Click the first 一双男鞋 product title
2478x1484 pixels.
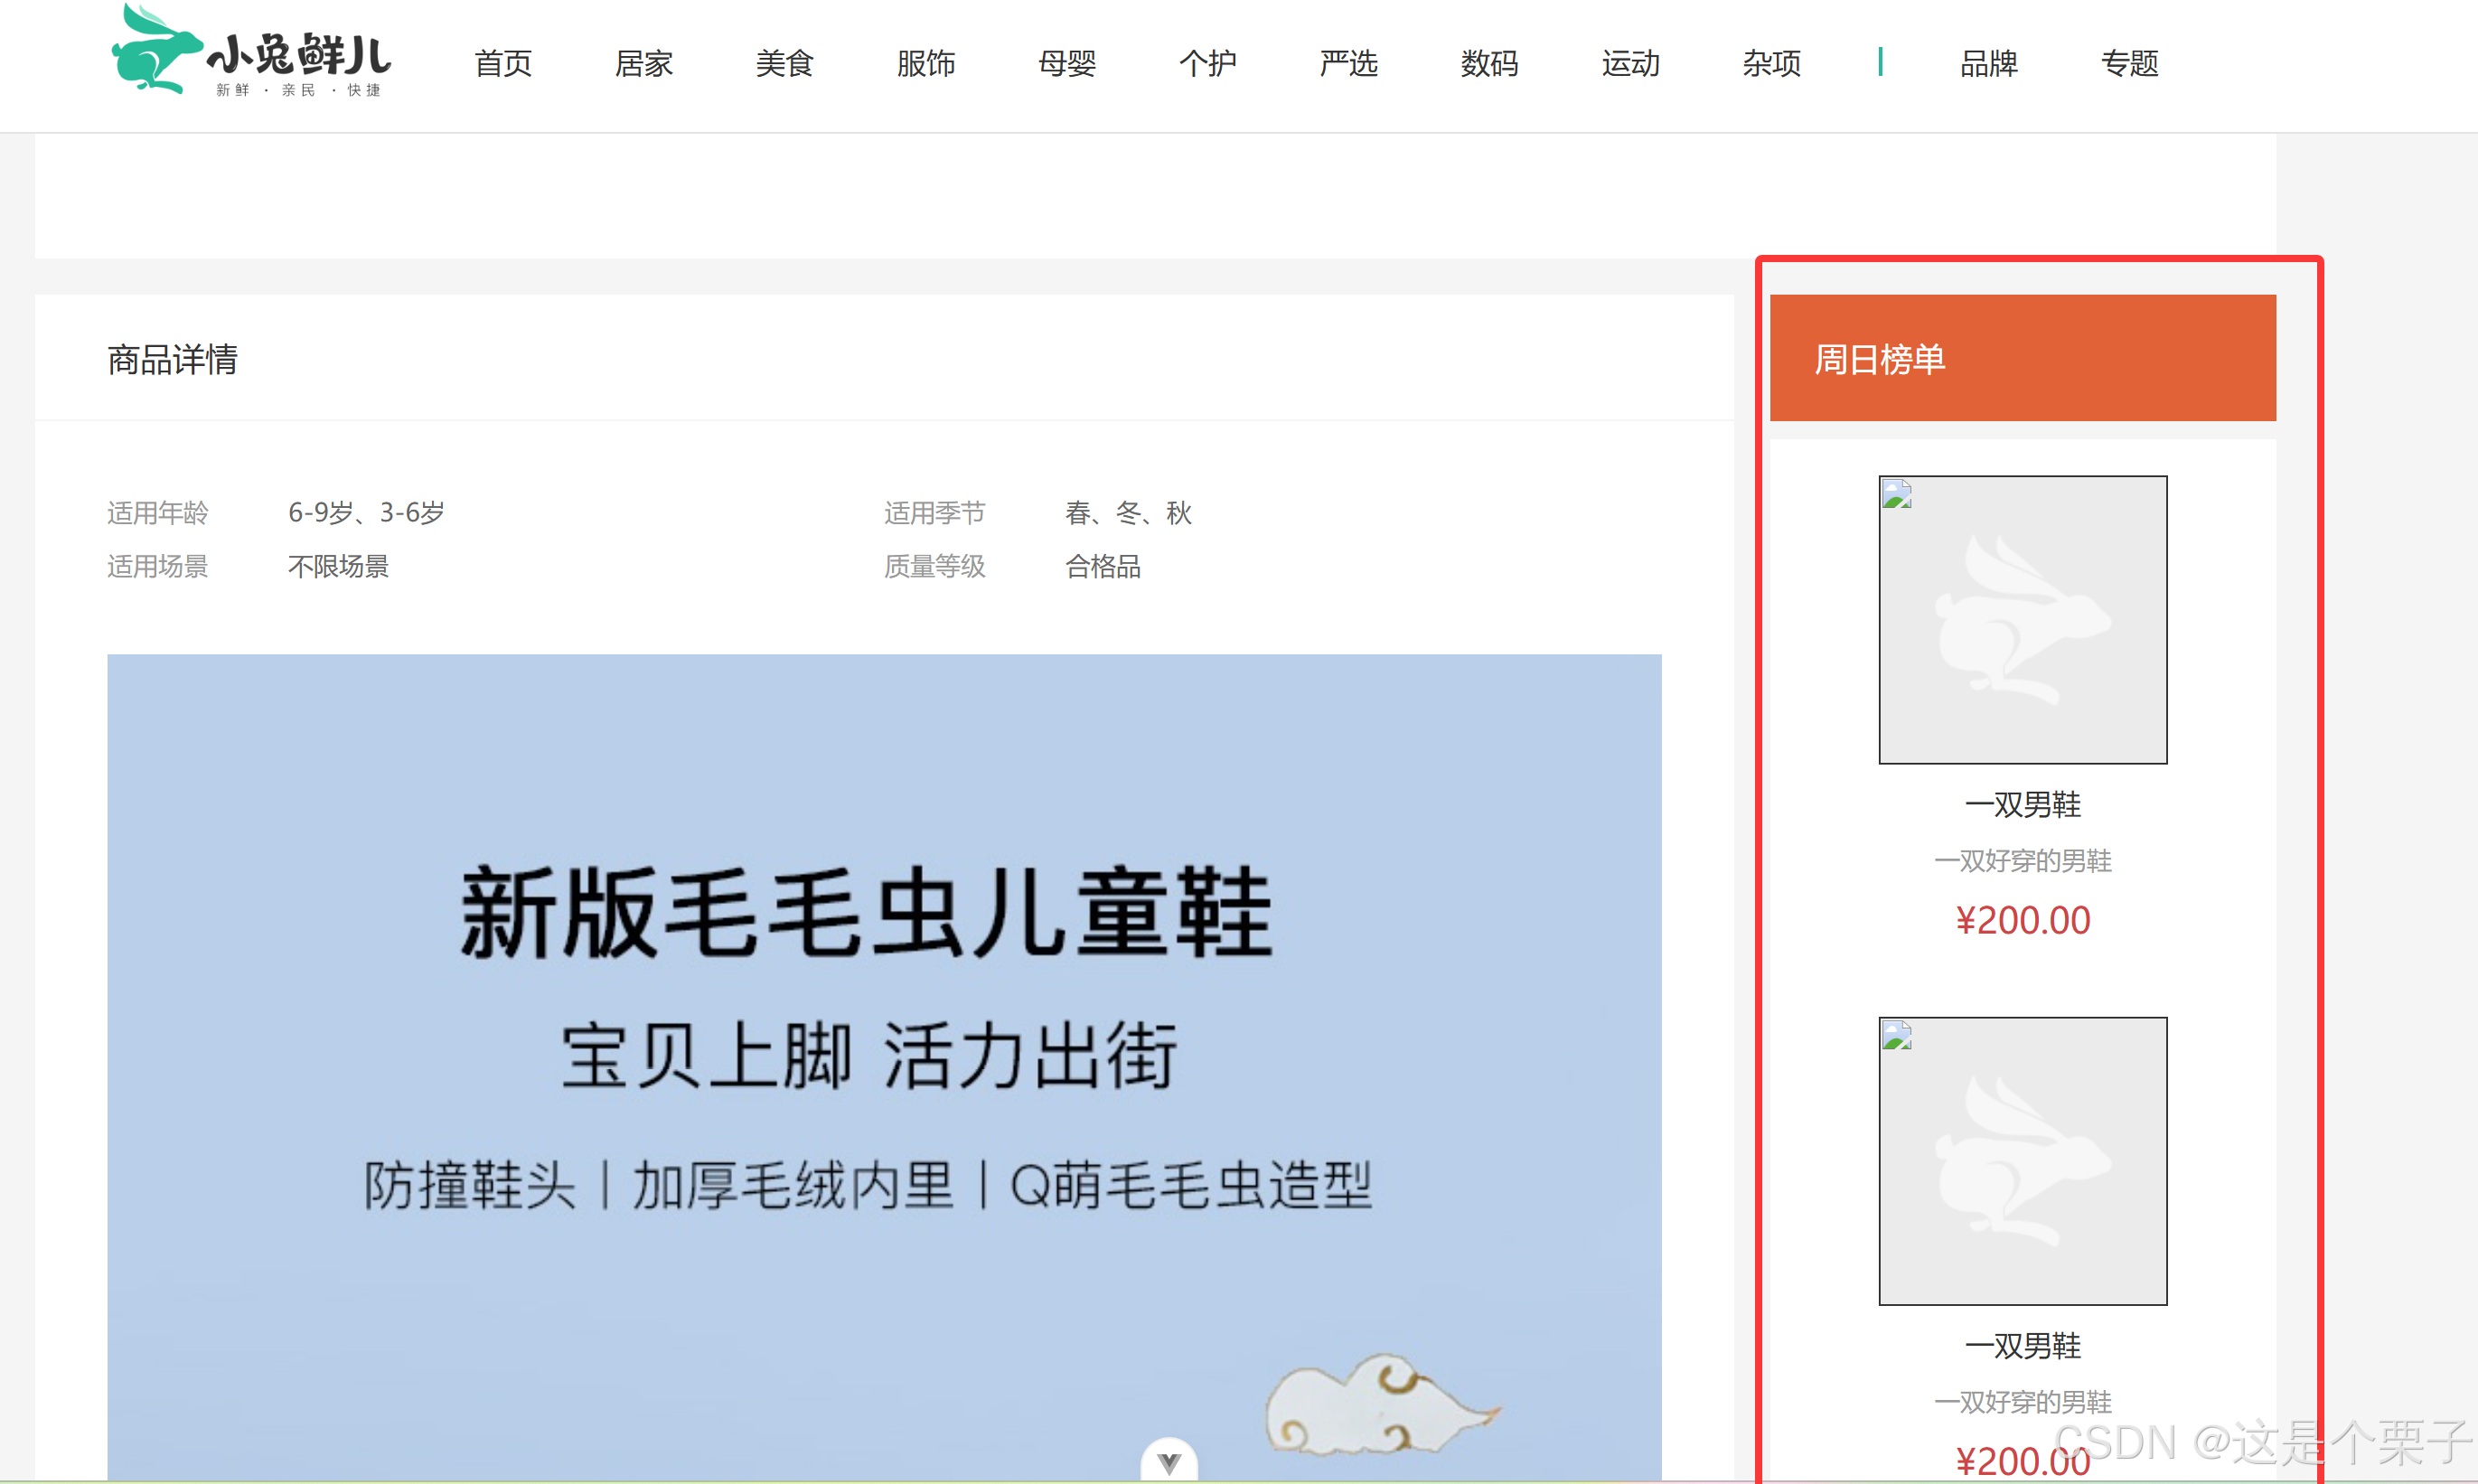[x=2022, y=805]
